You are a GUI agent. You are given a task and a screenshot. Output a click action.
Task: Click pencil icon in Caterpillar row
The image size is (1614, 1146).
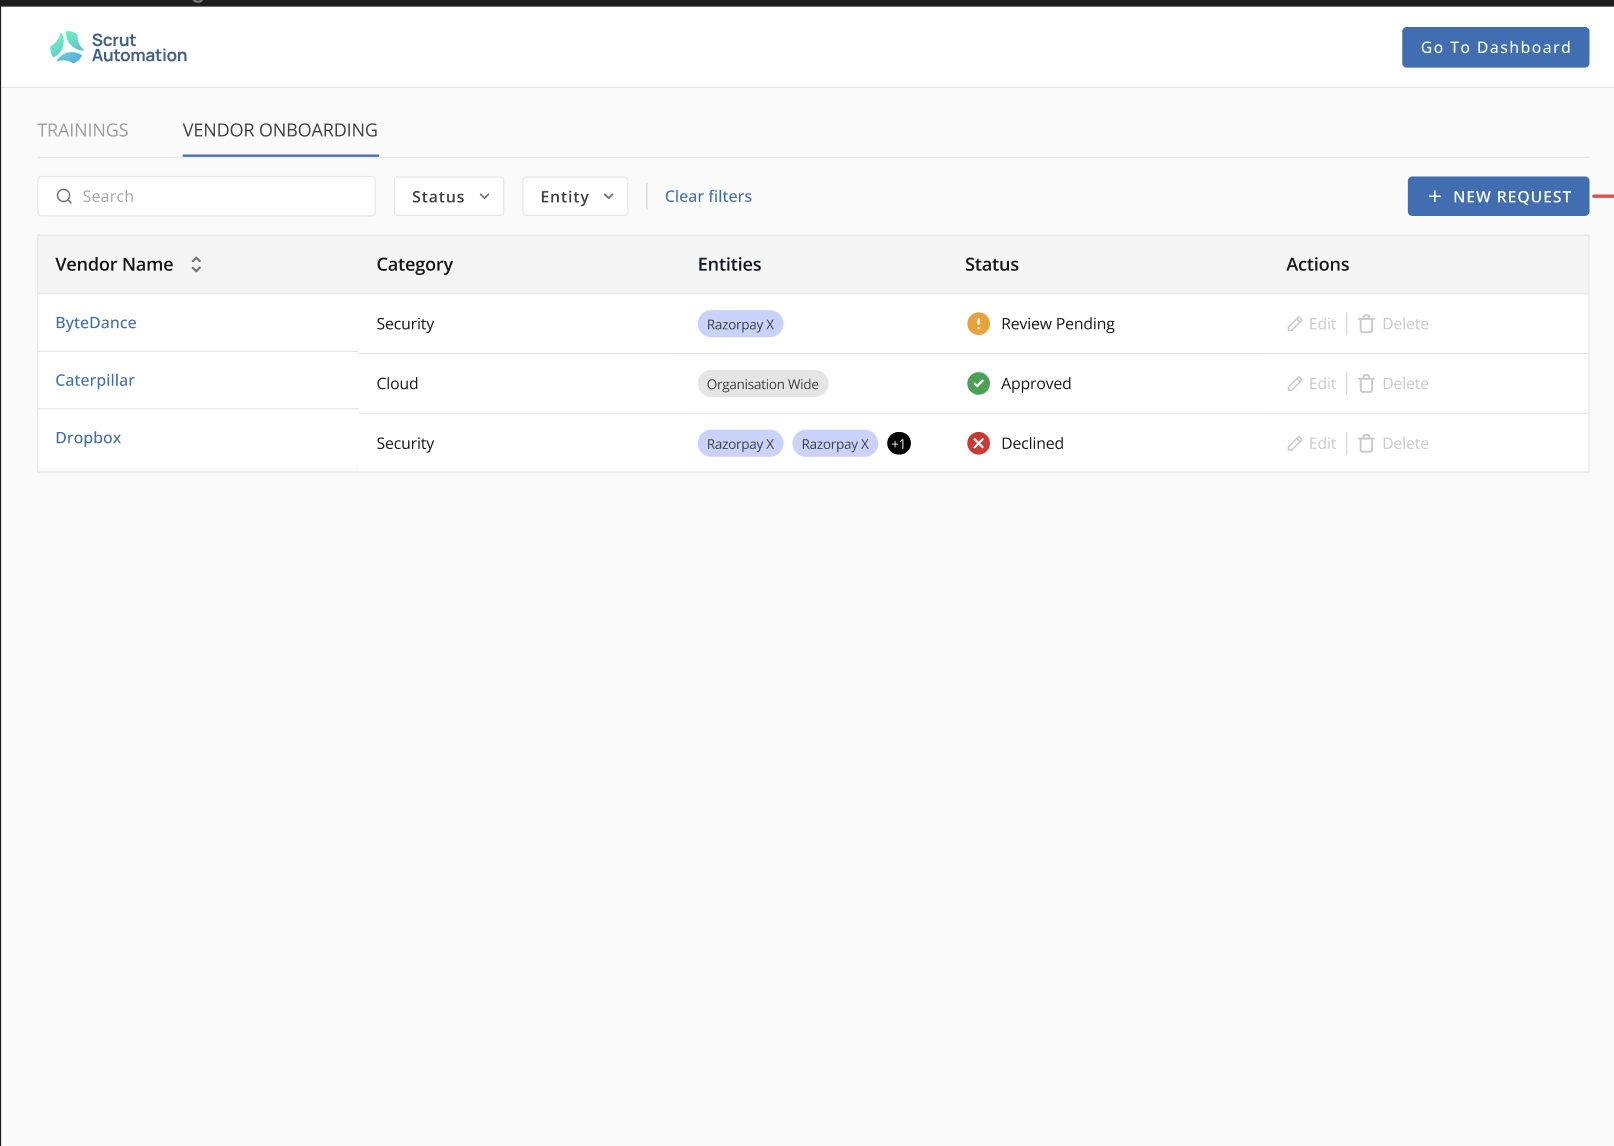[1295, 384]
